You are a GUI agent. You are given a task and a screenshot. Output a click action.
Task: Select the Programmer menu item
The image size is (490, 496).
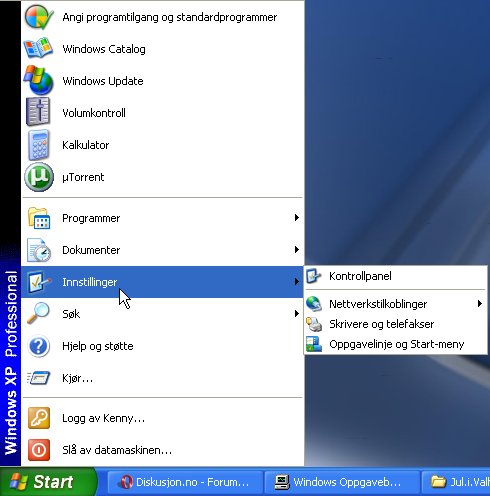[x=162, y=218]
